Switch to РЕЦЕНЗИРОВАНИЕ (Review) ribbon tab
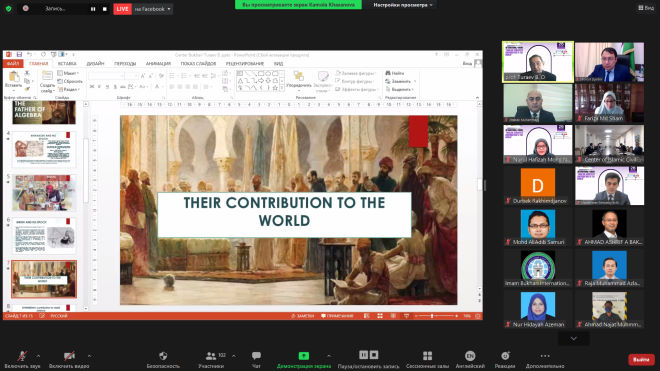660x371 pixels. 245,64
